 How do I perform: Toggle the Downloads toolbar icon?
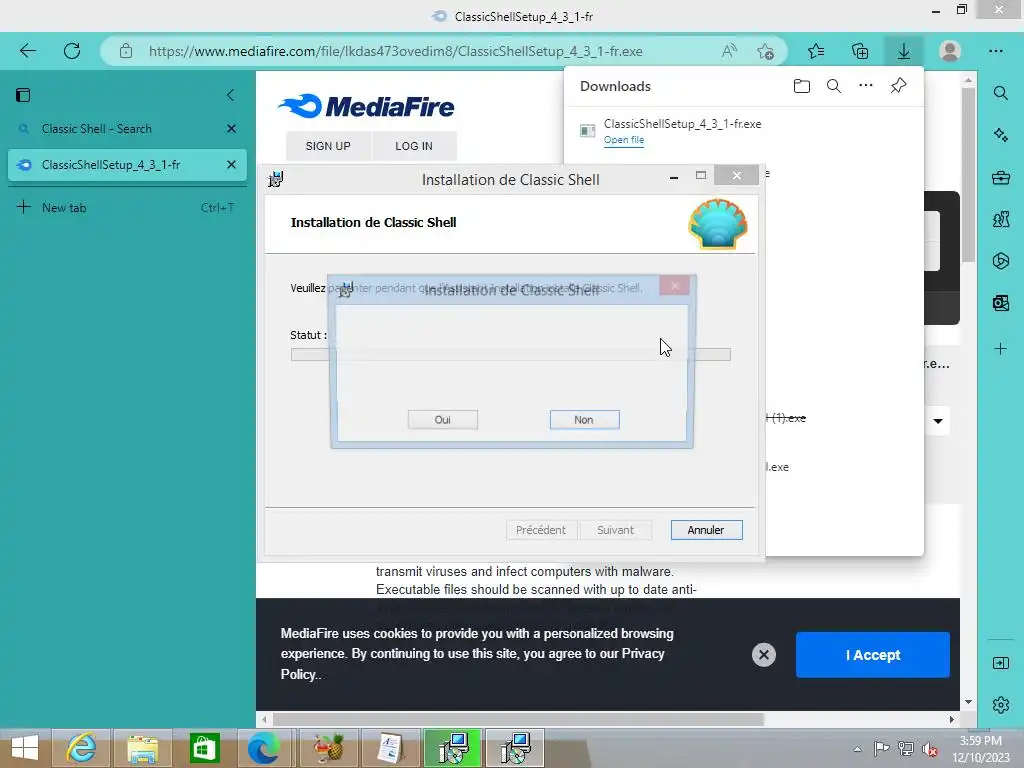point(904,51)
